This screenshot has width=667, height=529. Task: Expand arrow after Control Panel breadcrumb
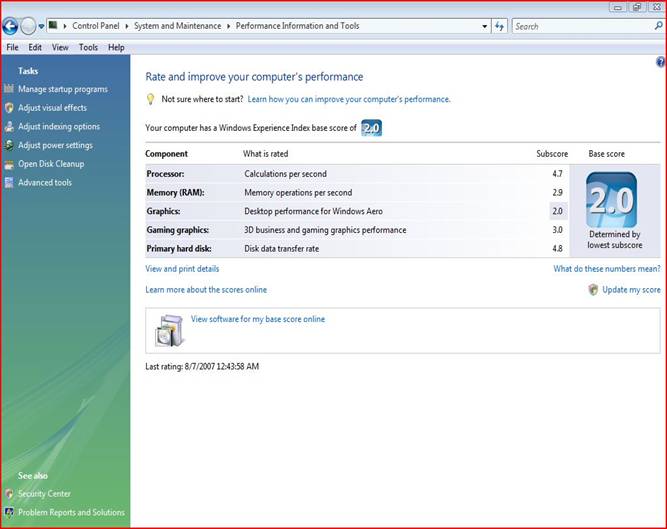[127, 26]
